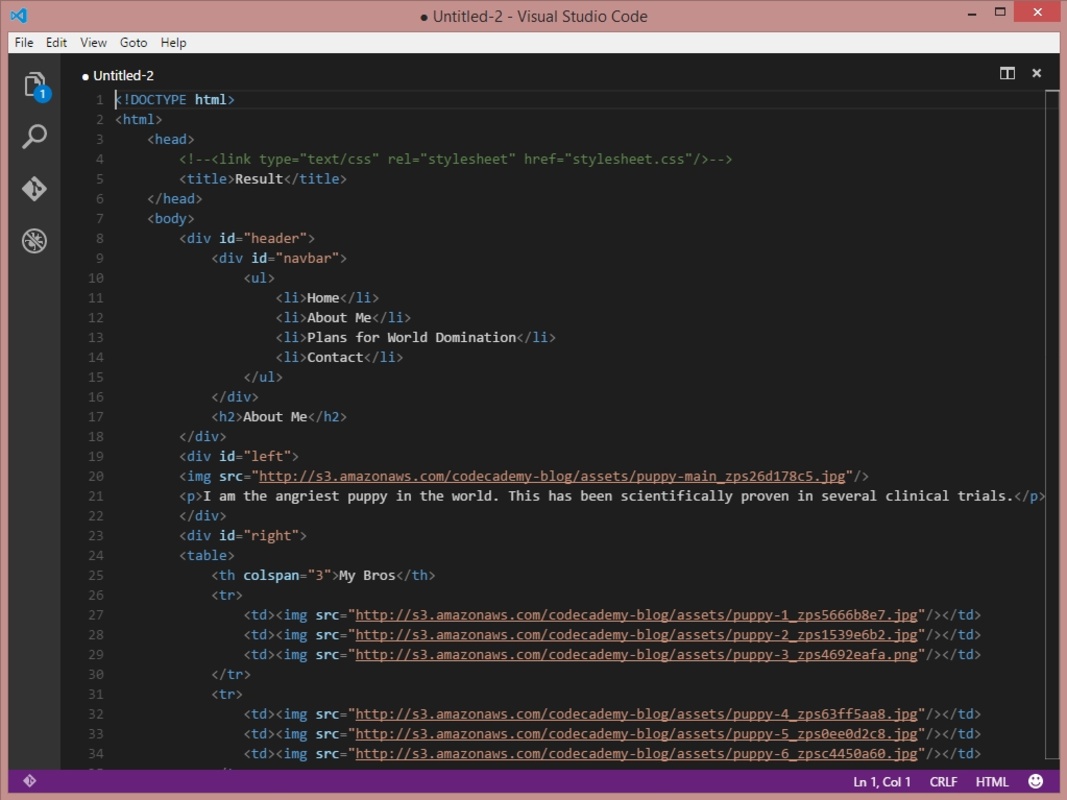
Task: Open the View menu
Action: [x=93, y=43]
